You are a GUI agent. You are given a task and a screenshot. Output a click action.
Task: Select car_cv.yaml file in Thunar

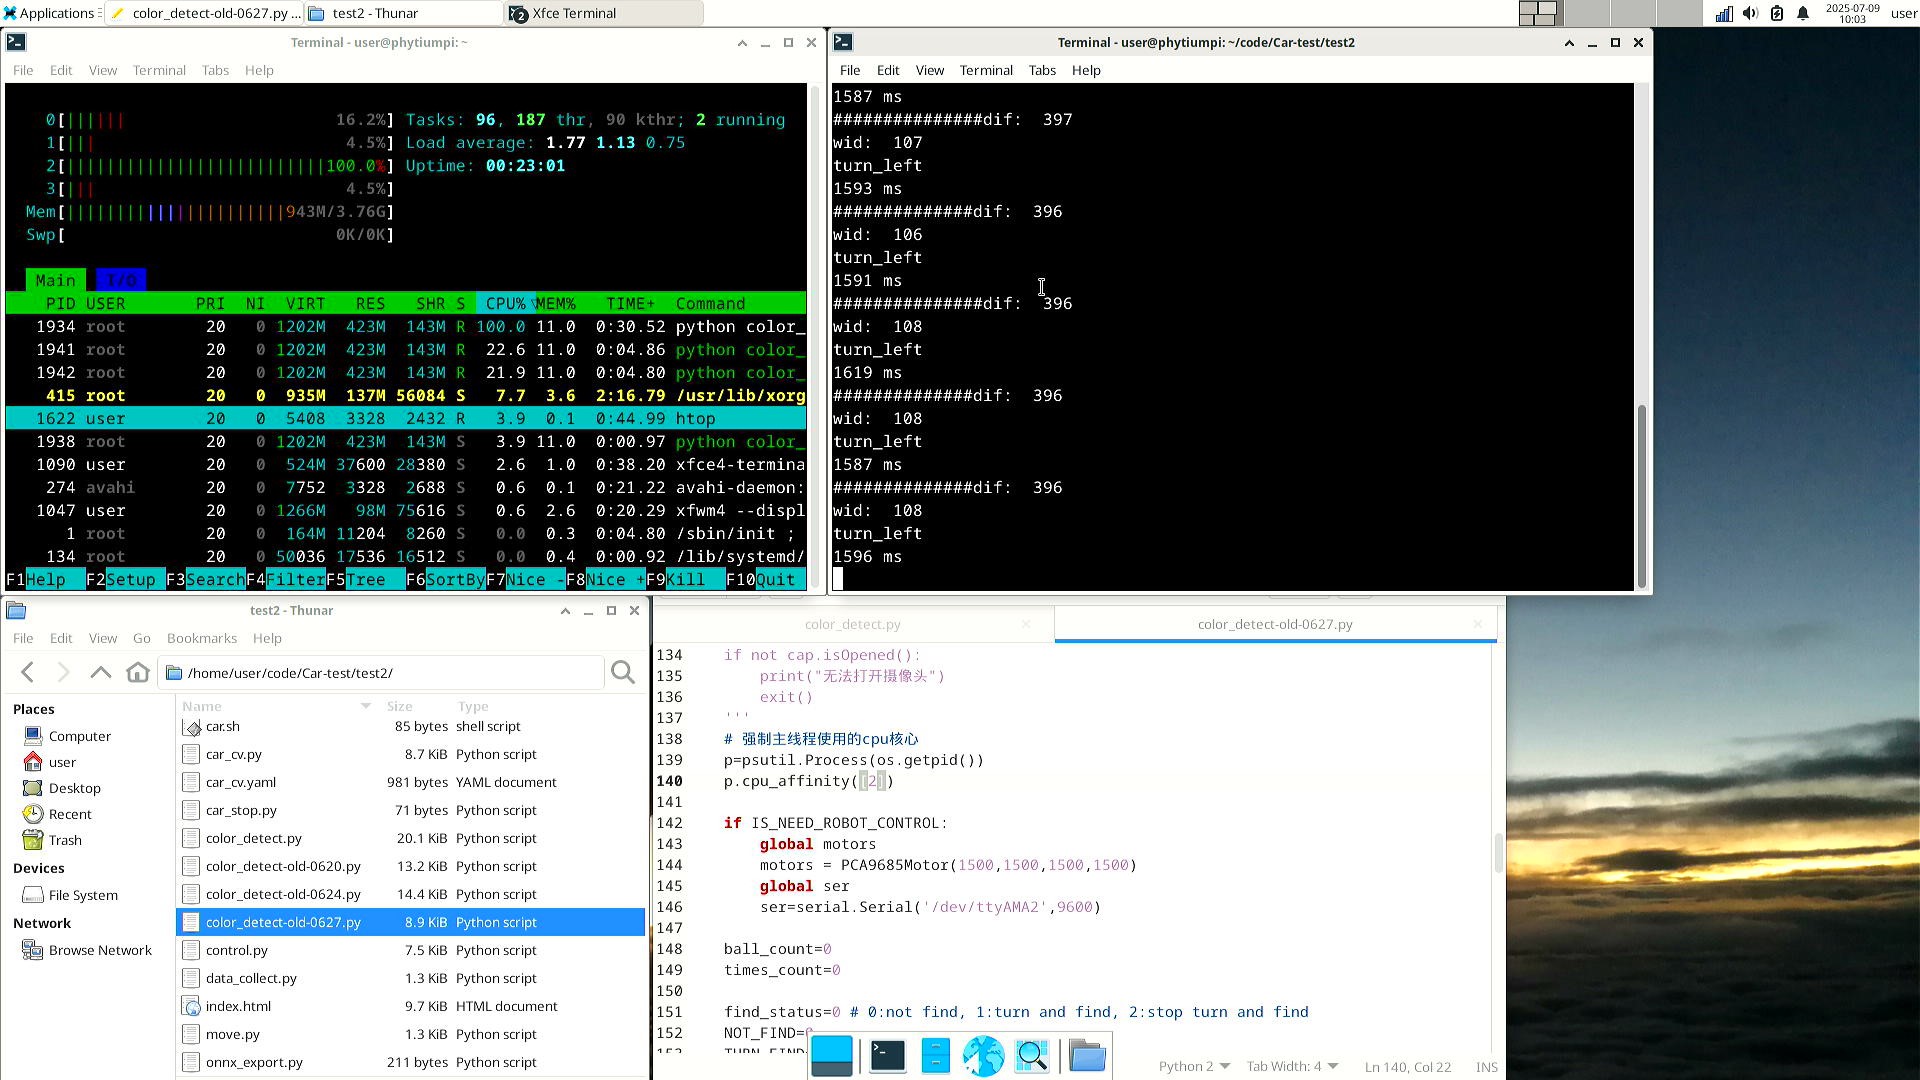pyautogui.click(x=410, y=782)
